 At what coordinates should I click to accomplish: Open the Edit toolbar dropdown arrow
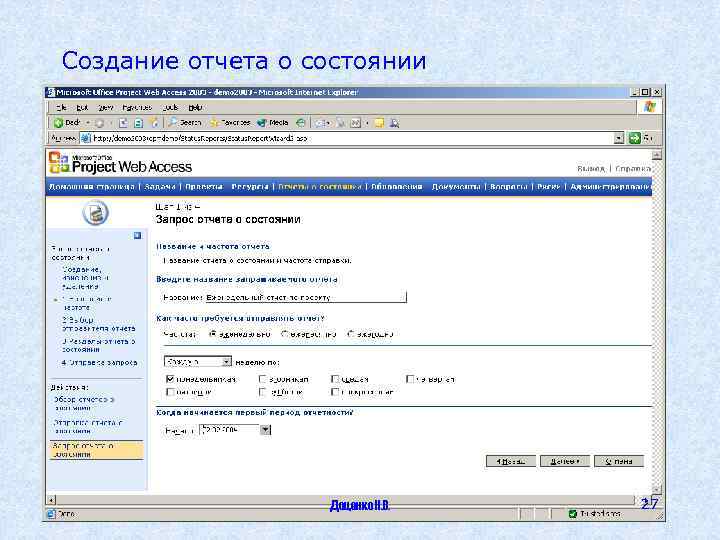coord(367,123)
